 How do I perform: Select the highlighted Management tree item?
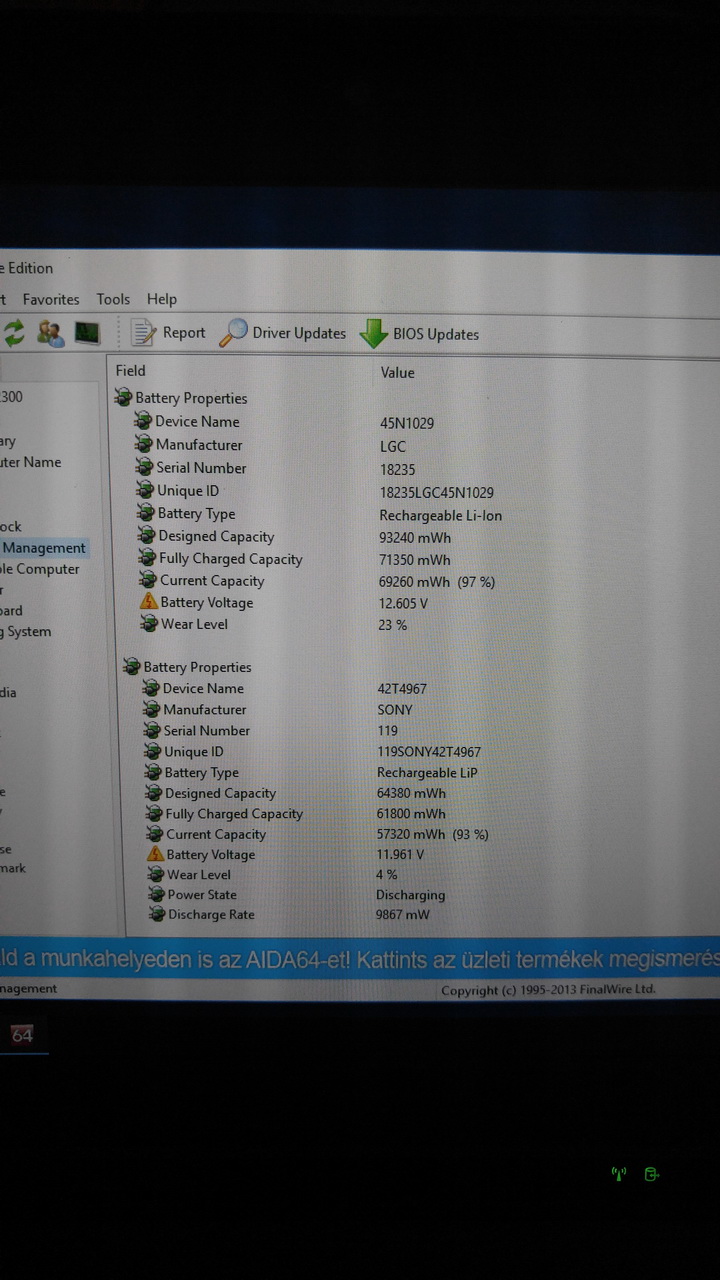click(x=44, y=548)
